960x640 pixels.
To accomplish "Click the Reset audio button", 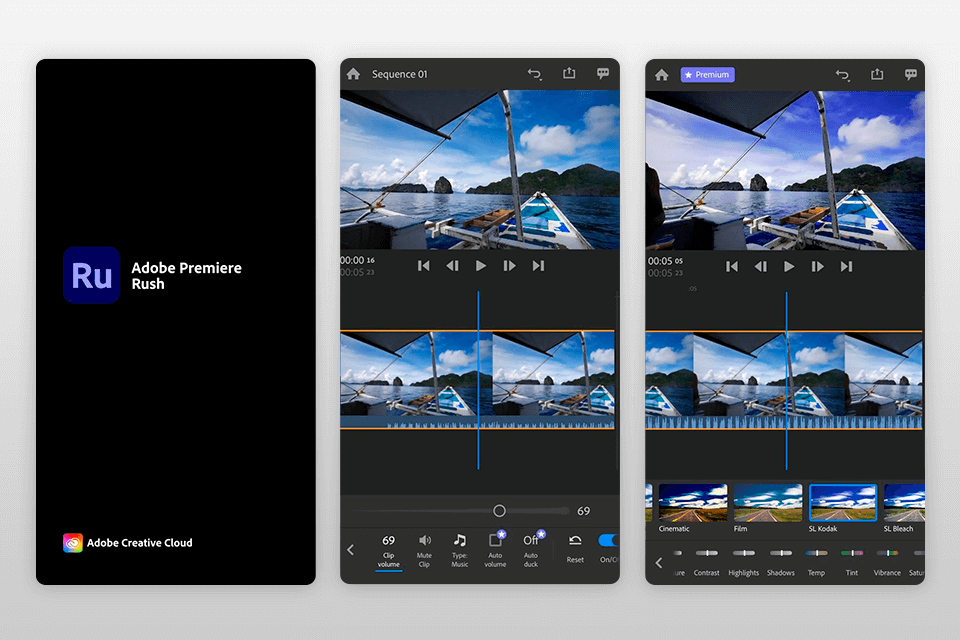I will point(575,549).
